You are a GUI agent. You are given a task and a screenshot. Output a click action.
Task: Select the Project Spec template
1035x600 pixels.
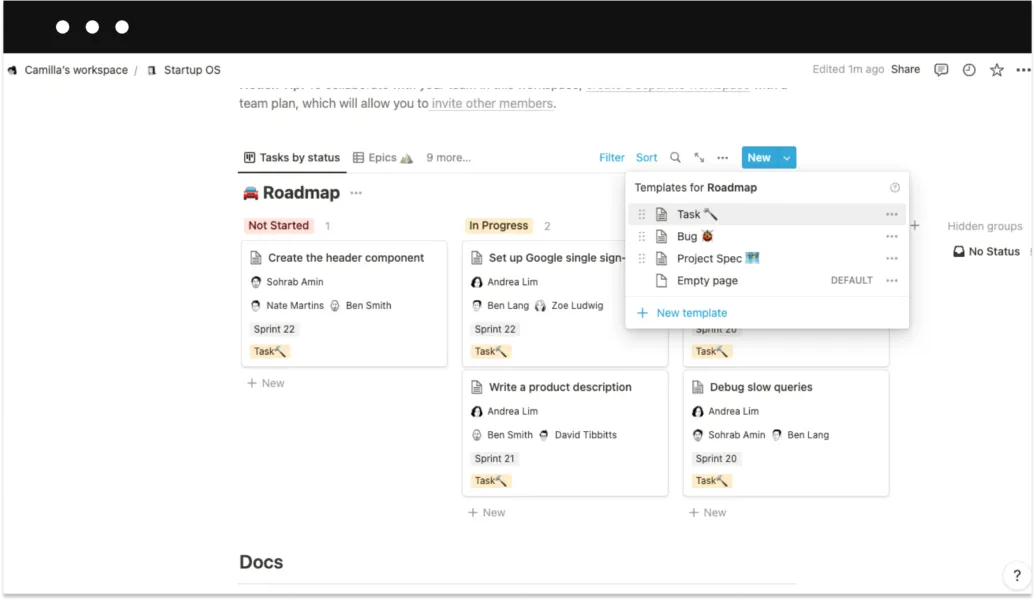point(766,259)
